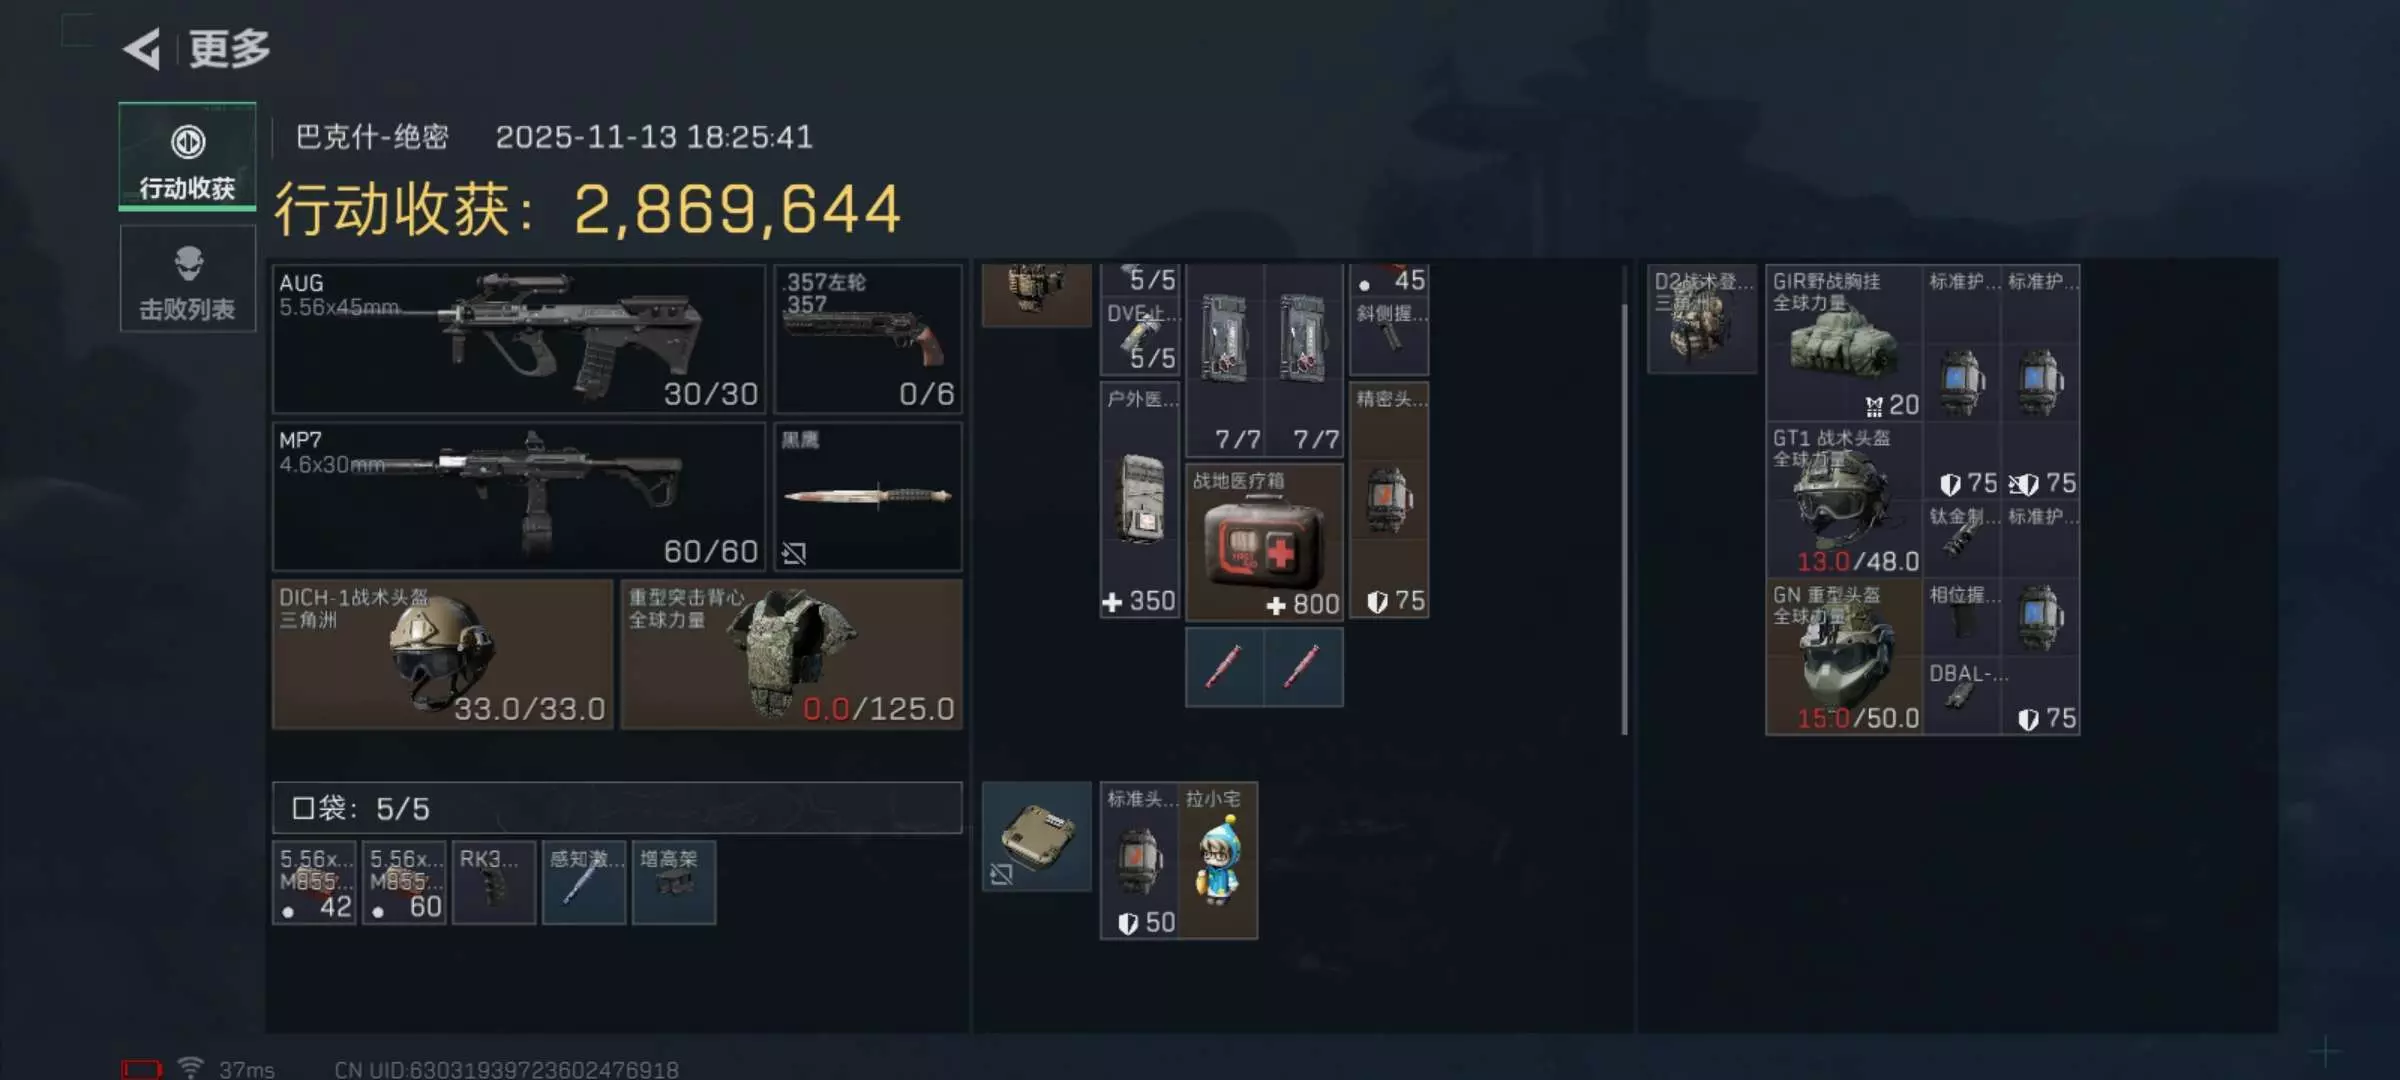Click the GIR野战胸挂 chest rig

pyautogui.click(x=1844, y=343)
